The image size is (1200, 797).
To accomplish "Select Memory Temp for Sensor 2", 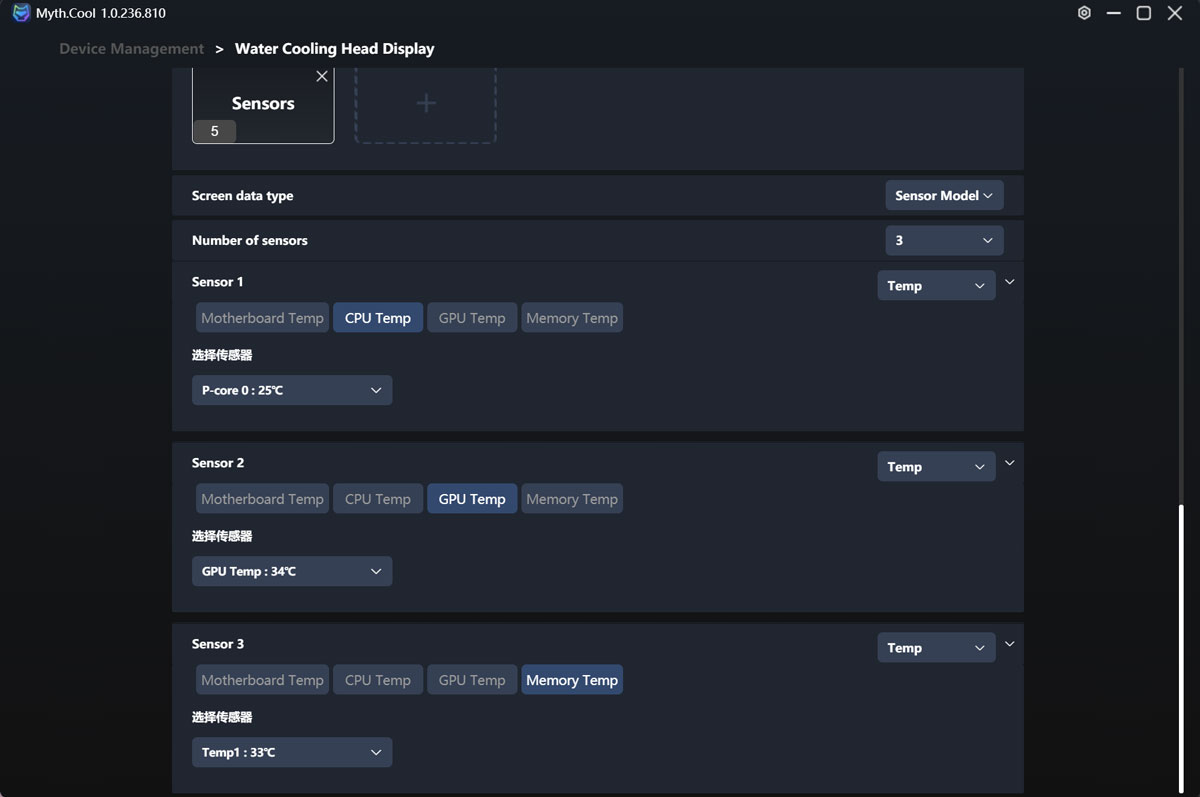I will (x=572, y=499).
